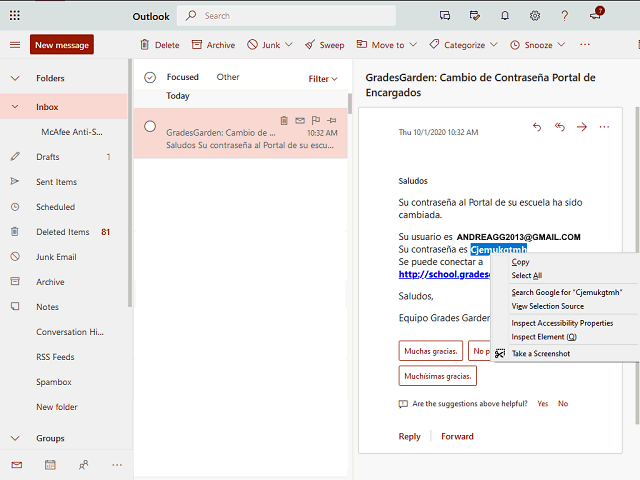Viewport: 640px width, 480px height.
Task: Click the New message button
Action: tap(62, 44)
